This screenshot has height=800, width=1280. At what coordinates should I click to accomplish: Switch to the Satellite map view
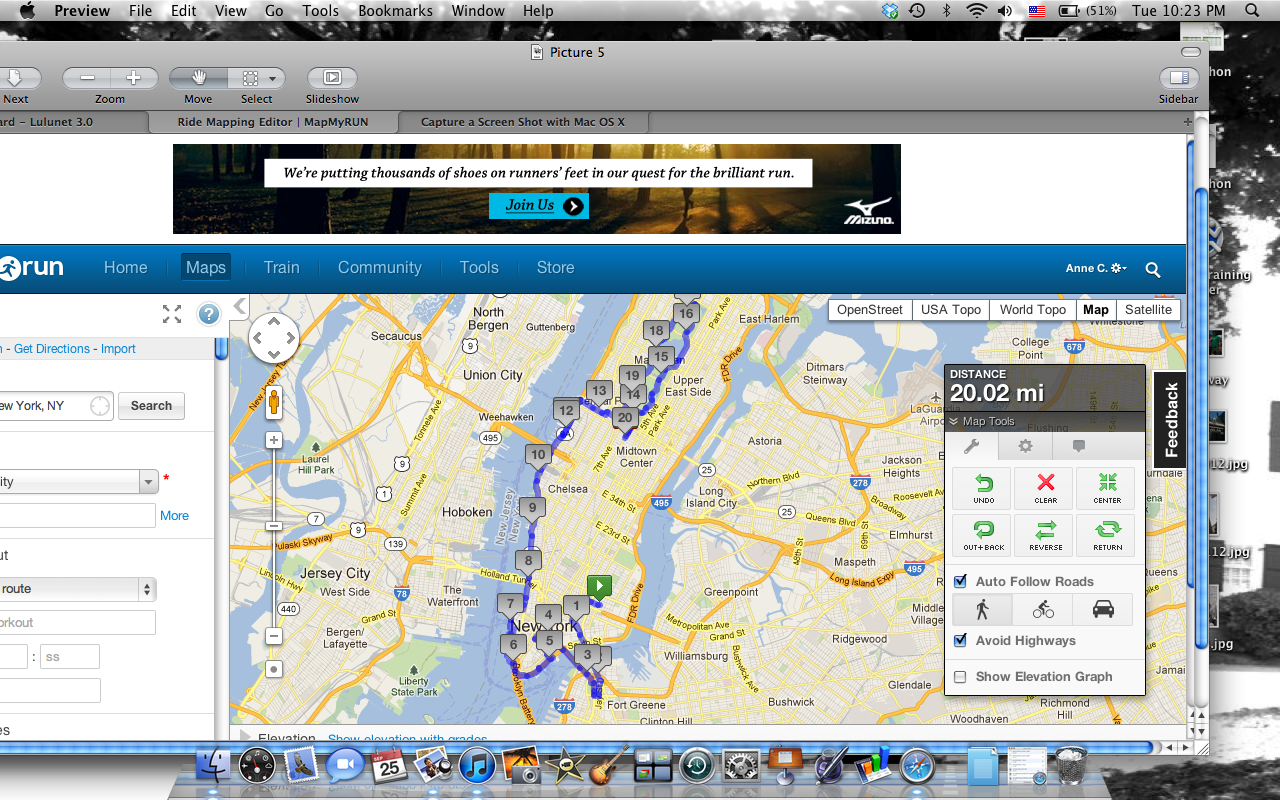1147,310
